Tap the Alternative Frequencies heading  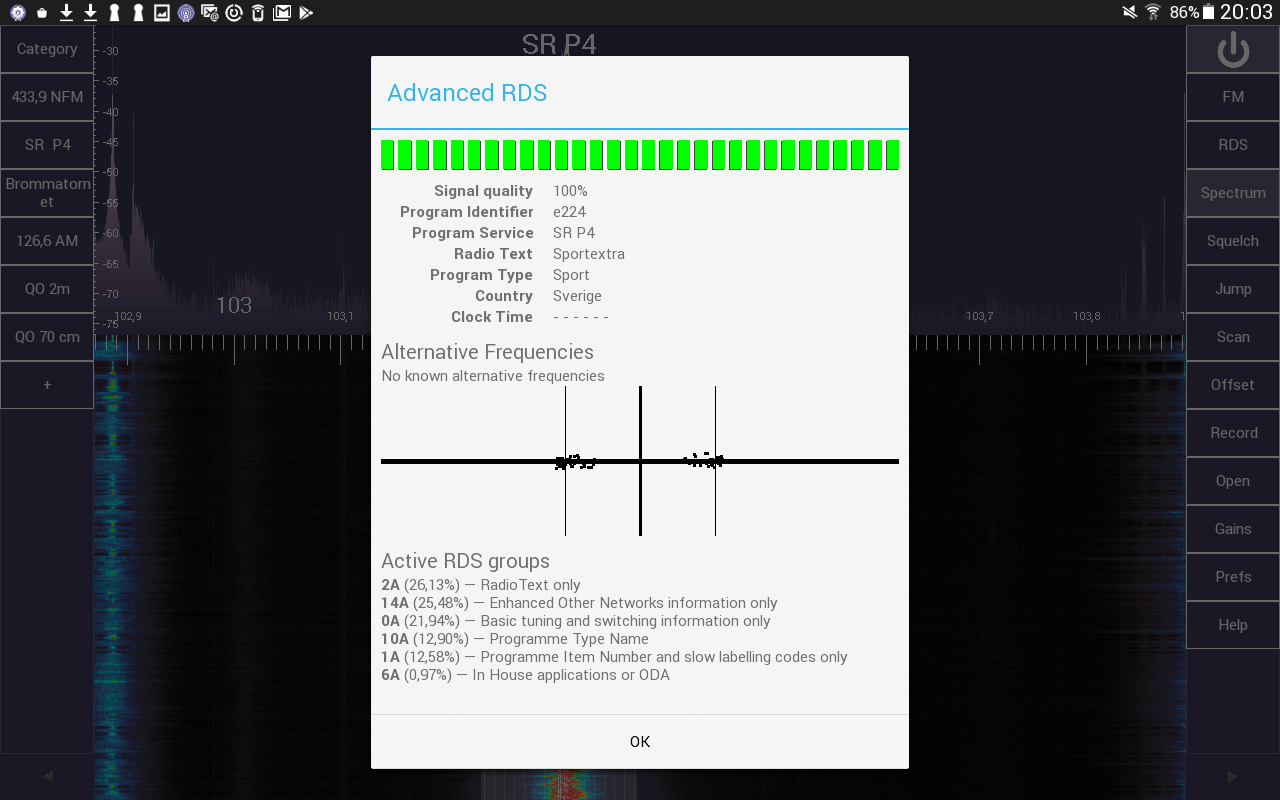[487, 352]
